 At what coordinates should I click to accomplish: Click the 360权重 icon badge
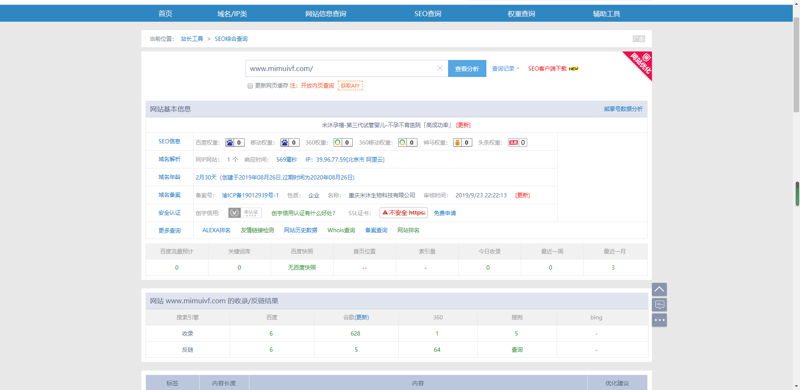[x=343, y=142]
